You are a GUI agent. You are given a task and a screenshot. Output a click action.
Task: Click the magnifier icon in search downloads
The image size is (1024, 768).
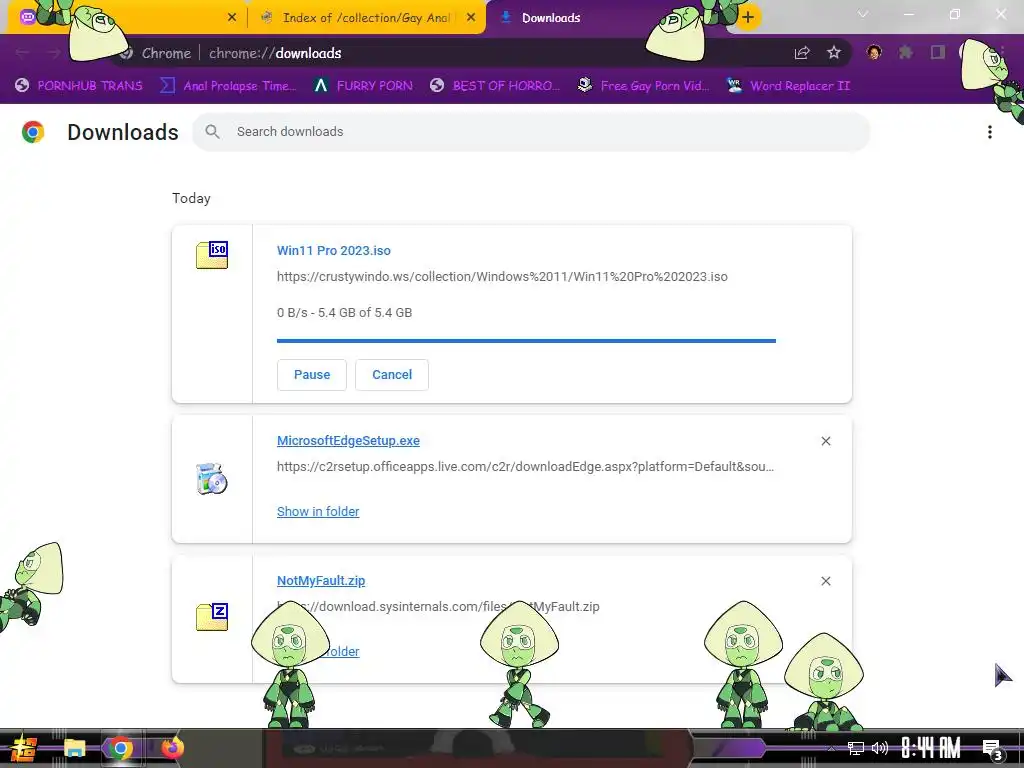click(212, 131)
